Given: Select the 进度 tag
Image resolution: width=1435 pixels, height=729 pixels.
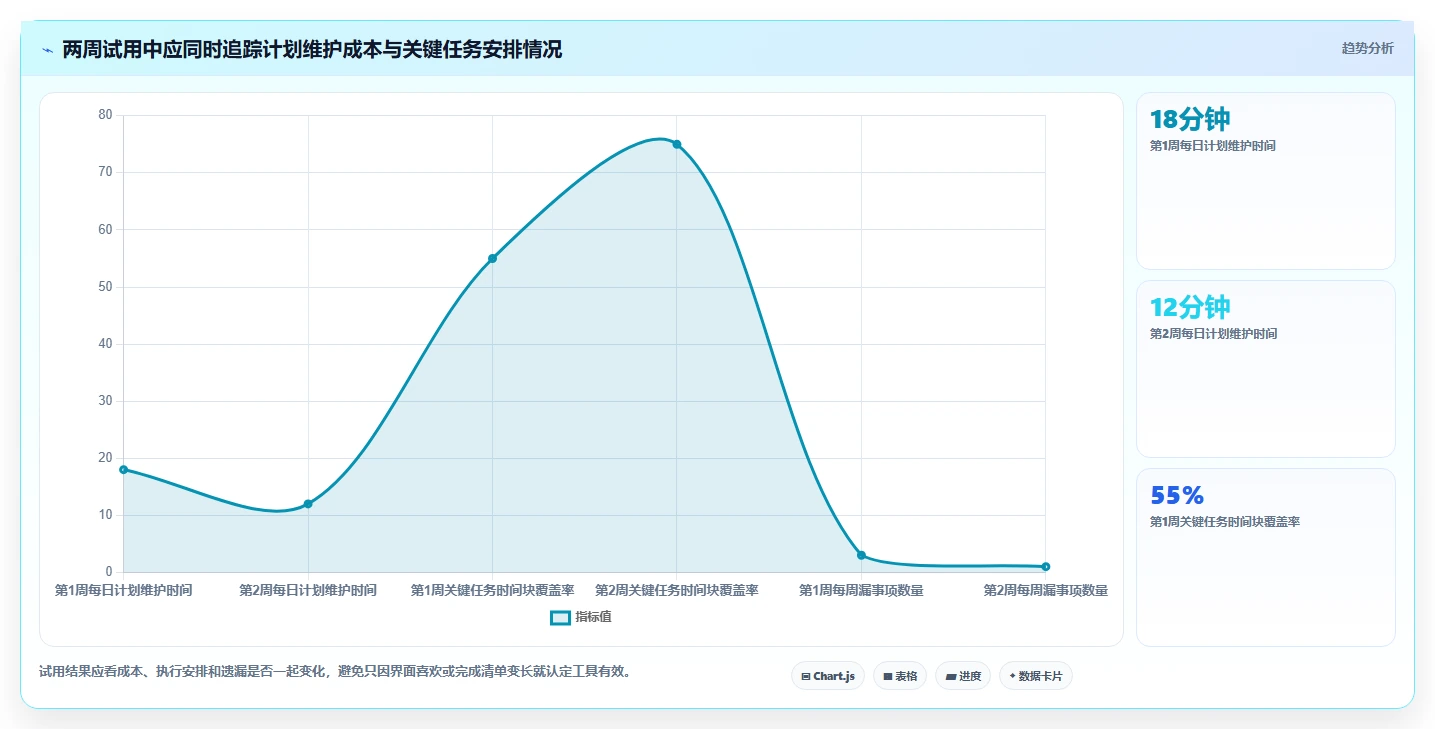Looking at the screenshot, I should [963, 676].
